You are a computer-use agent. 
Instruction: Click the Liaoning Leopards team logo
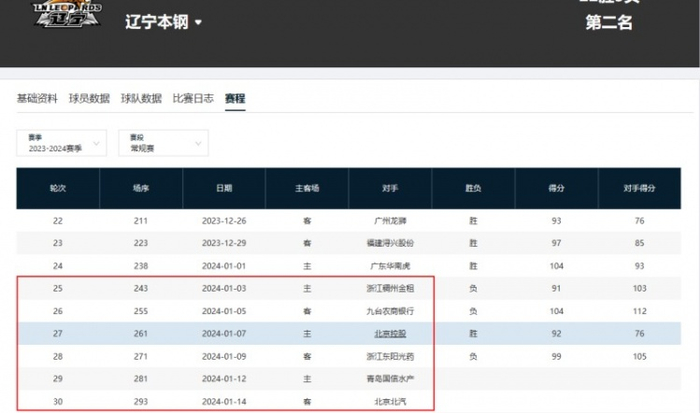point(67,13)
